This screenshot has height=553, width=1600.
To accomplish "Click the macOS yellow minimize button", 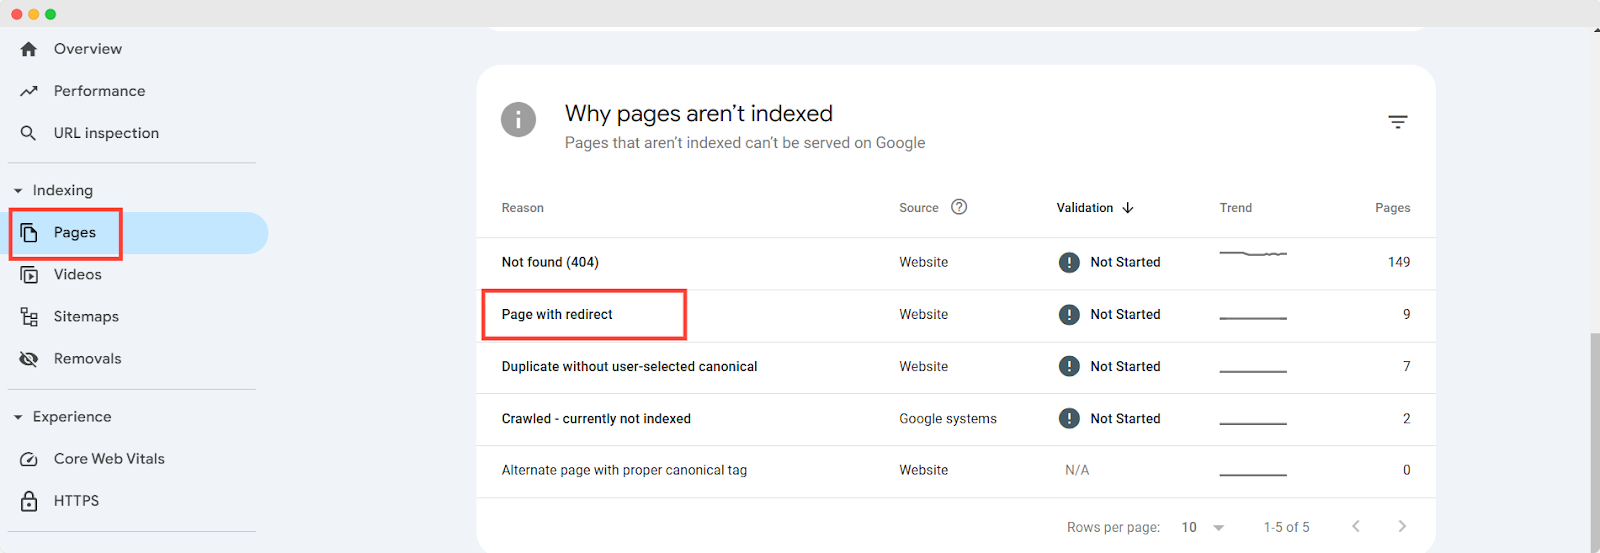I will pos(34,14).
